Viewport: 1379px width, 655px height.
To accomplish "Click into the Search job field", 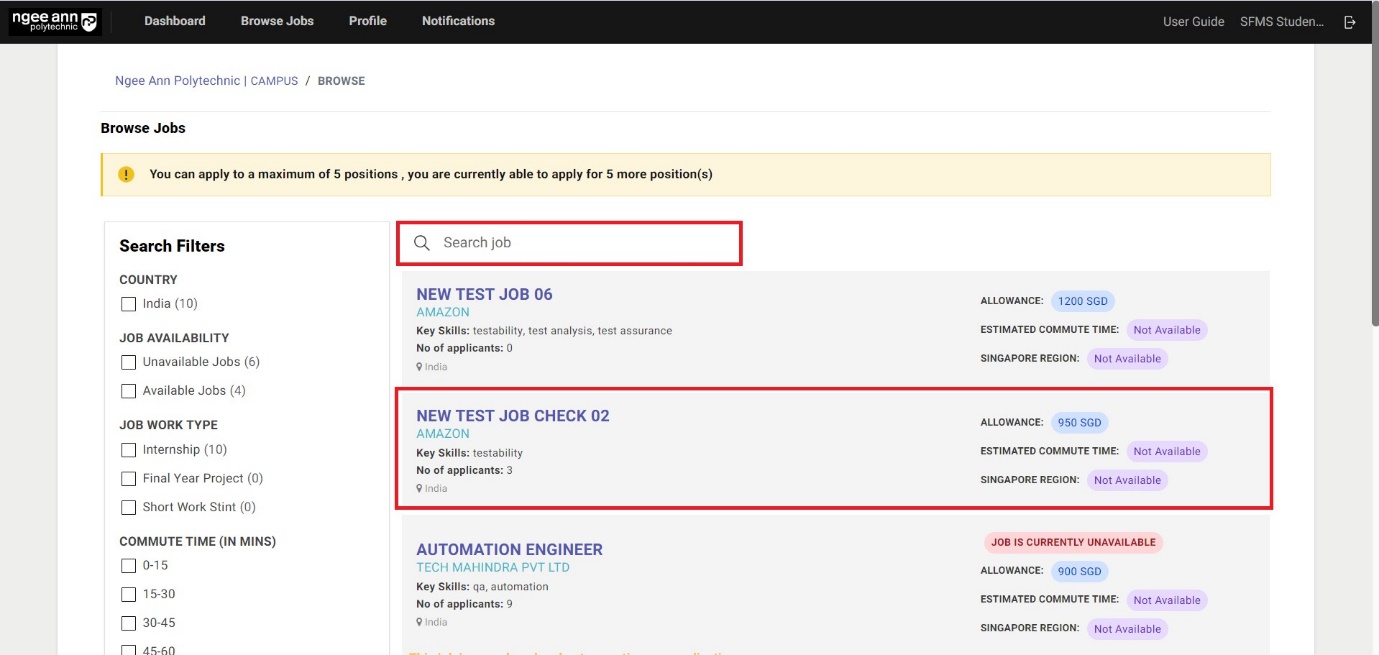I will click(580, 243).
